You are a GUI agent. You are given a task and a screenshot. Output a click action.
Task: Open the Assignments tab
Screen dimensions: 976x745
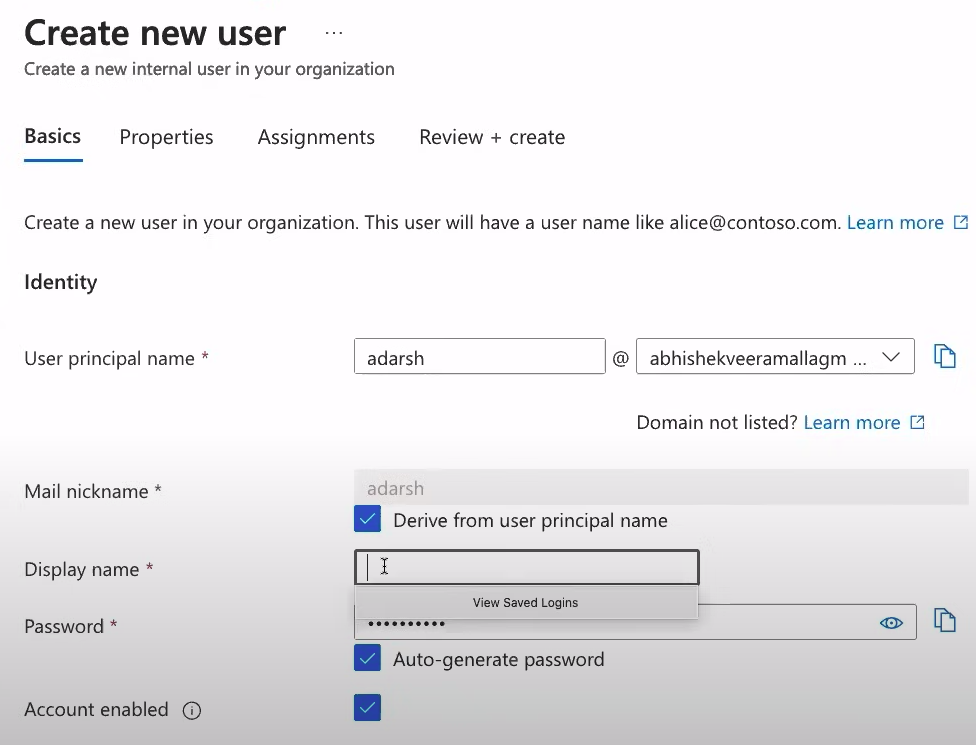pos(316,137)
